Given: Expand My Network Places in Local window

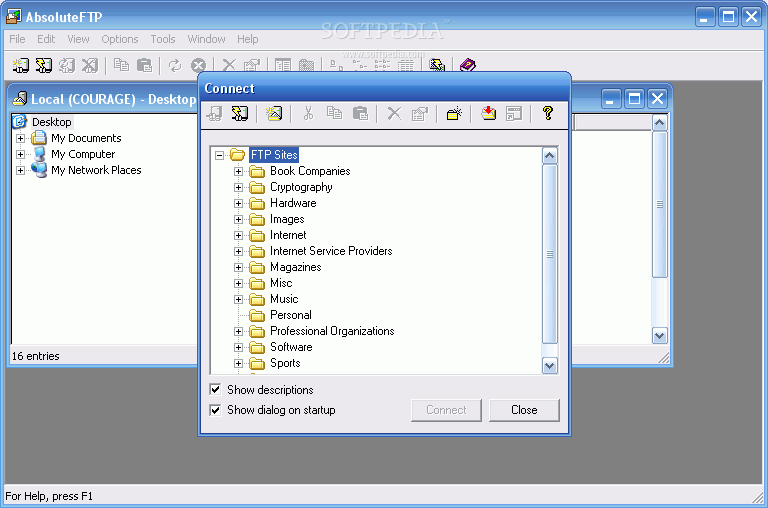Looking at the screenshot, I should (20, 170).
